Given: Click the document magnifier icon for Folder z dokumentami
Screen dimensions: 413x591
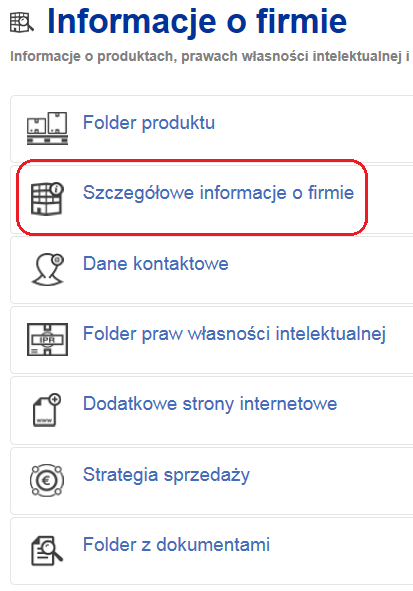Looking at the screenshot, I should (47, 551).
